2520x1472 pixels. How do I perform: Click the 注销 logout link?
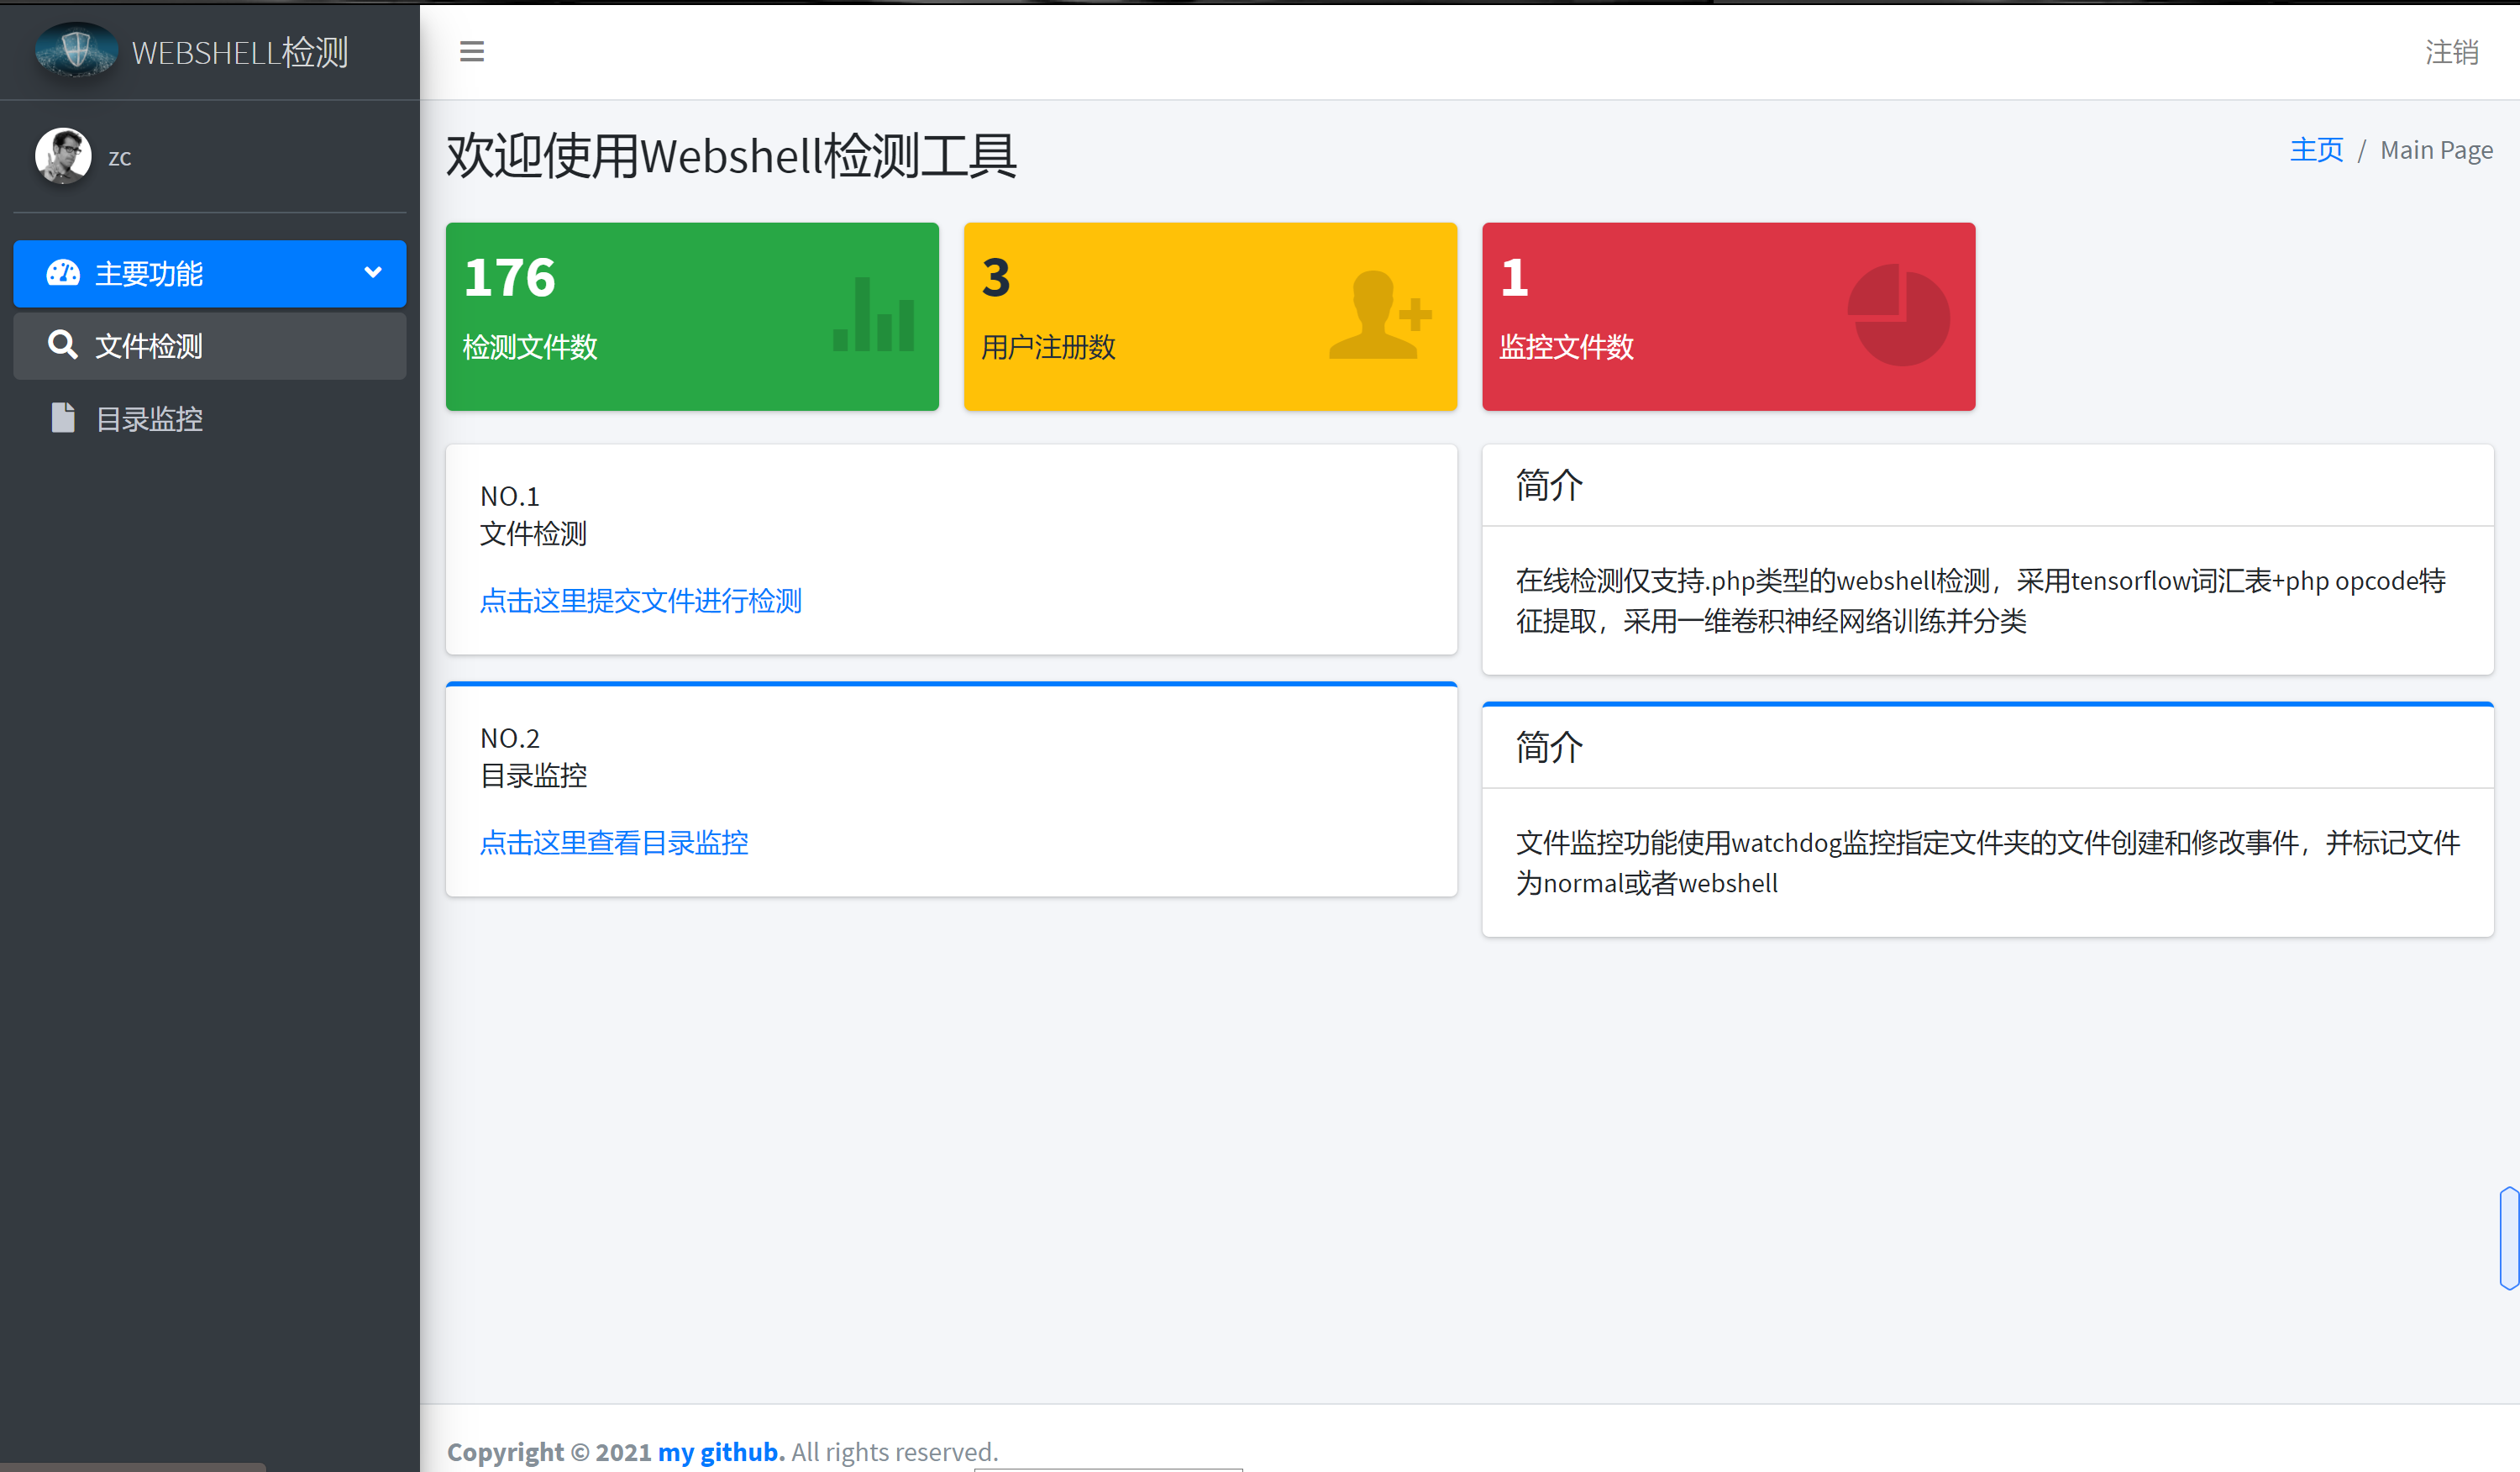click(2451, 52)
